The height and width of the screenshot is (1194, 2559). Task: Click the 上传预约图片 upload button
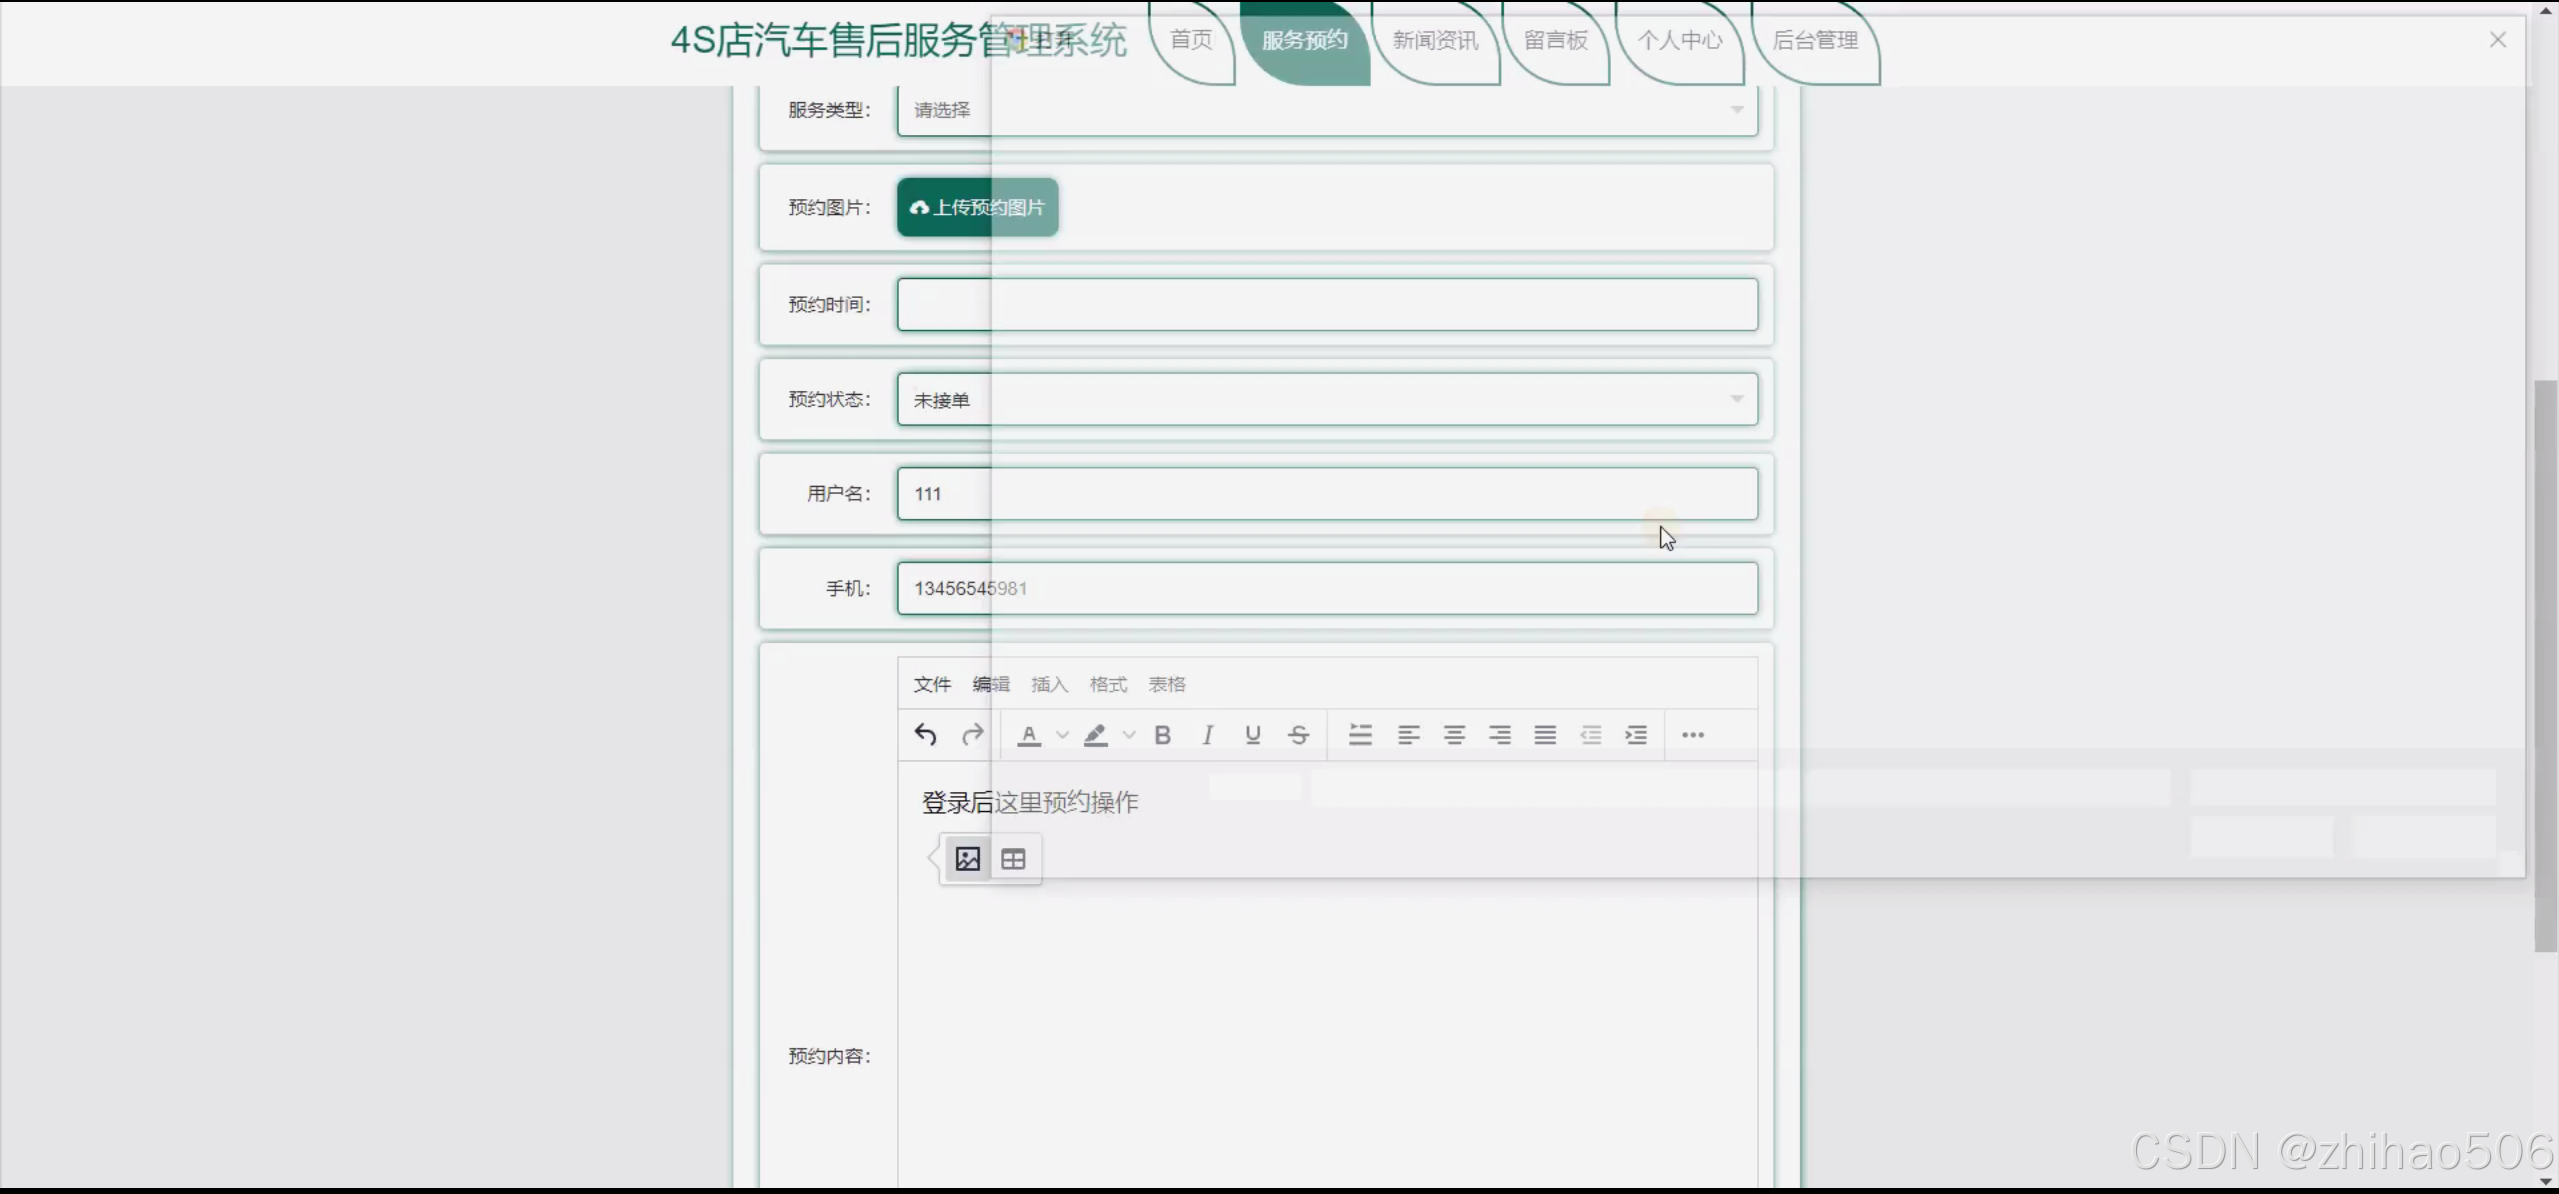click(977, 207)
